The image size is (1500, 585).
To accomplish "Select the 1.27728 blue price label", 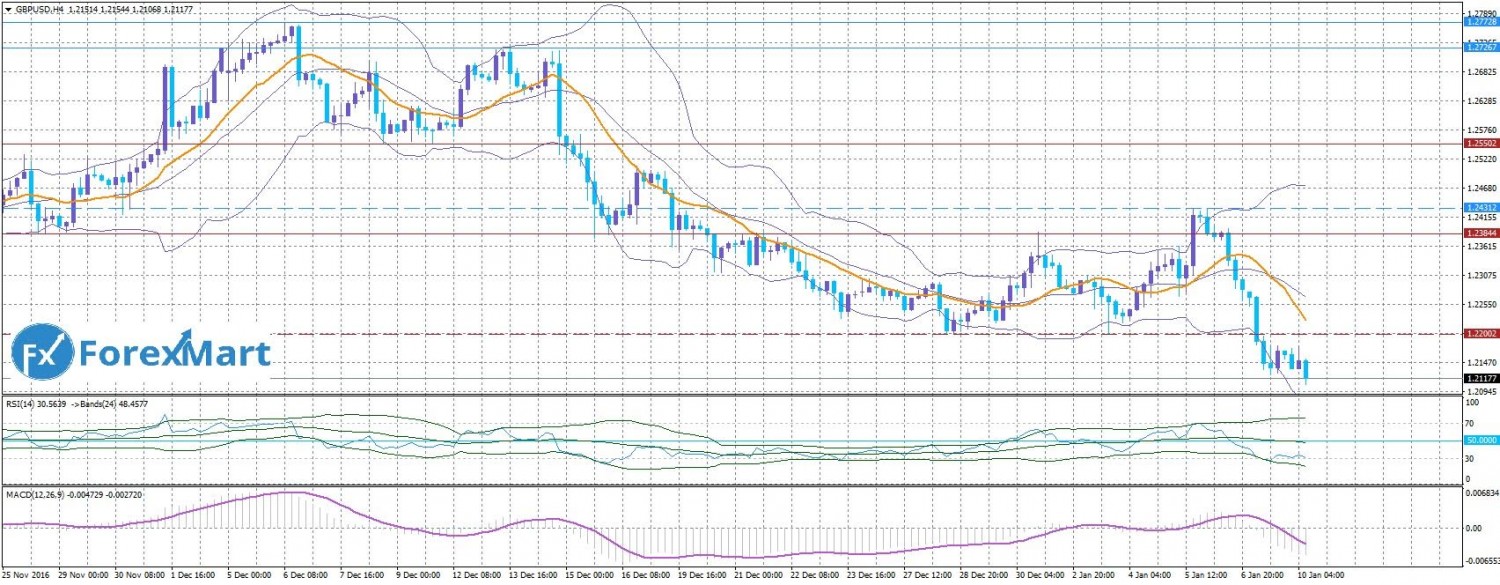I will tap(1480, 20).
